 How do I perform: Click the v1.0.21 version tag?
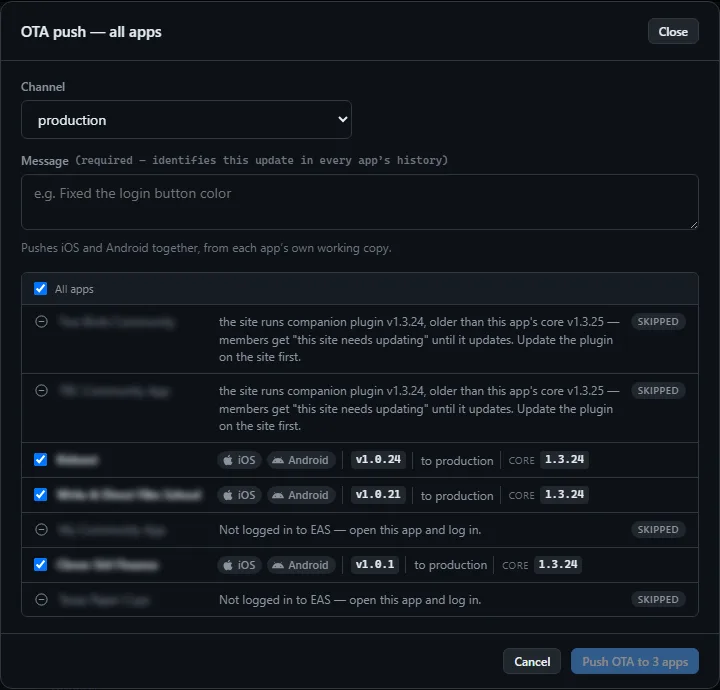coord(378,494)
